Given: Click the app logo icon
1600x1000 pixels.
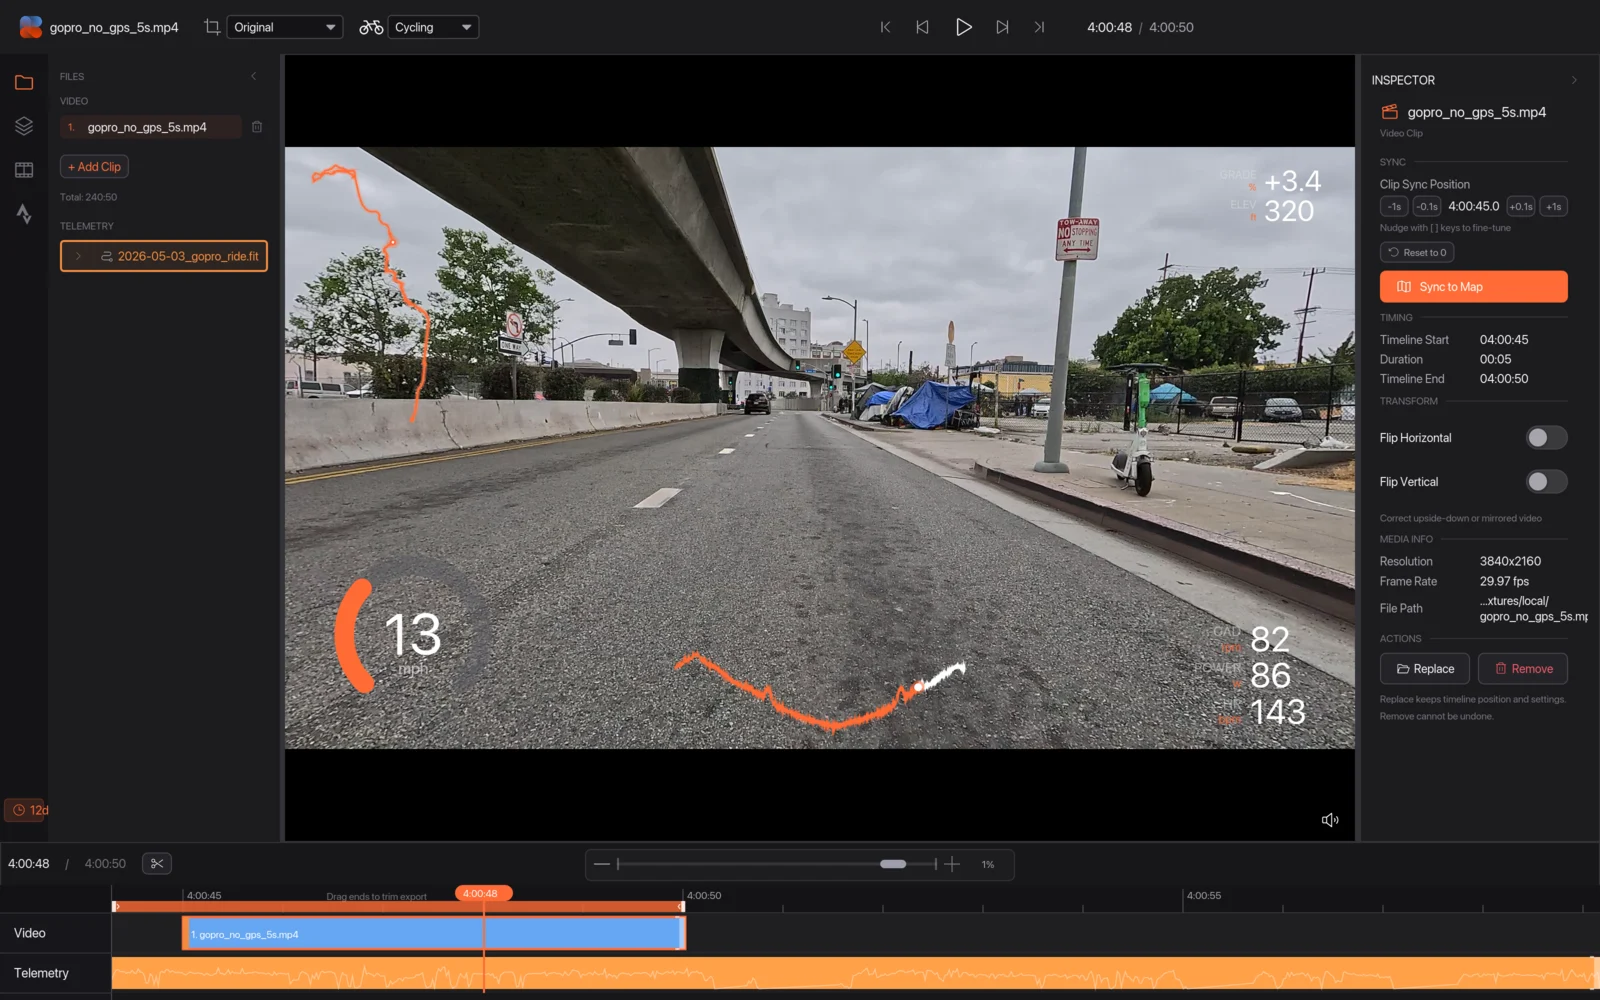Looking at the screenshot, I should pos(31,27).
